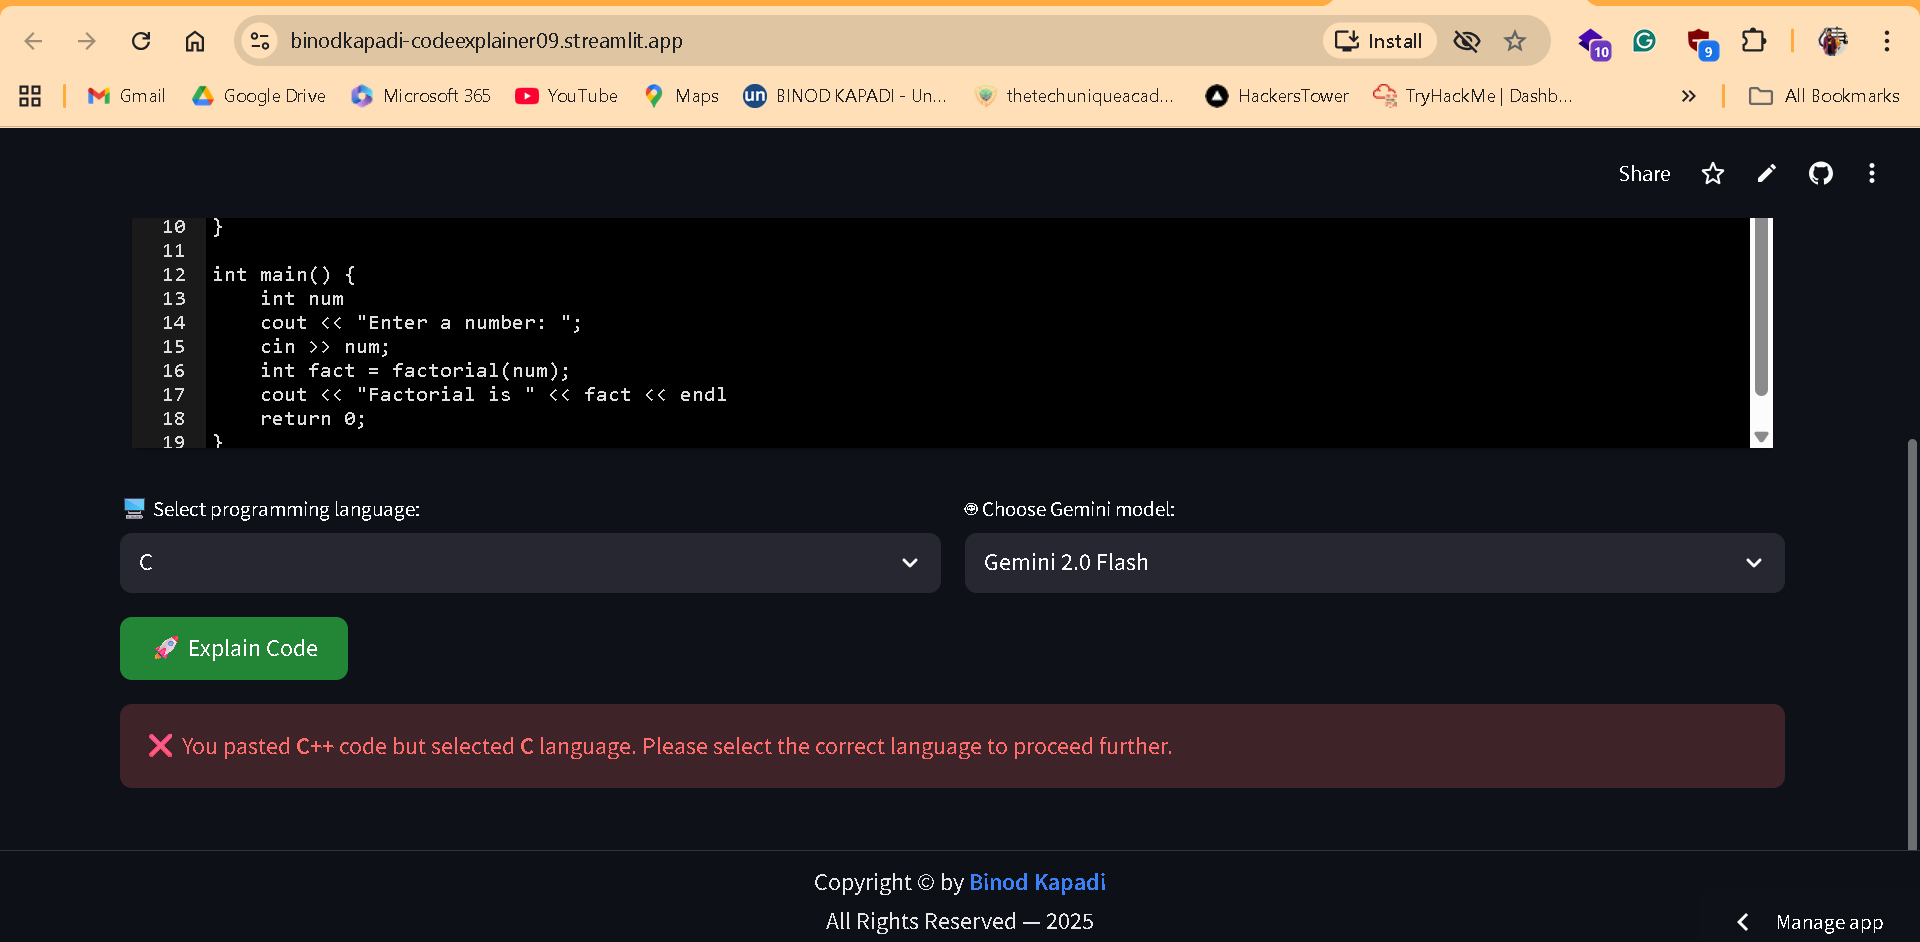
Task: Open Chrome's three-dot browser menu
Action: pyautogui.click(x=1888, y=41)
